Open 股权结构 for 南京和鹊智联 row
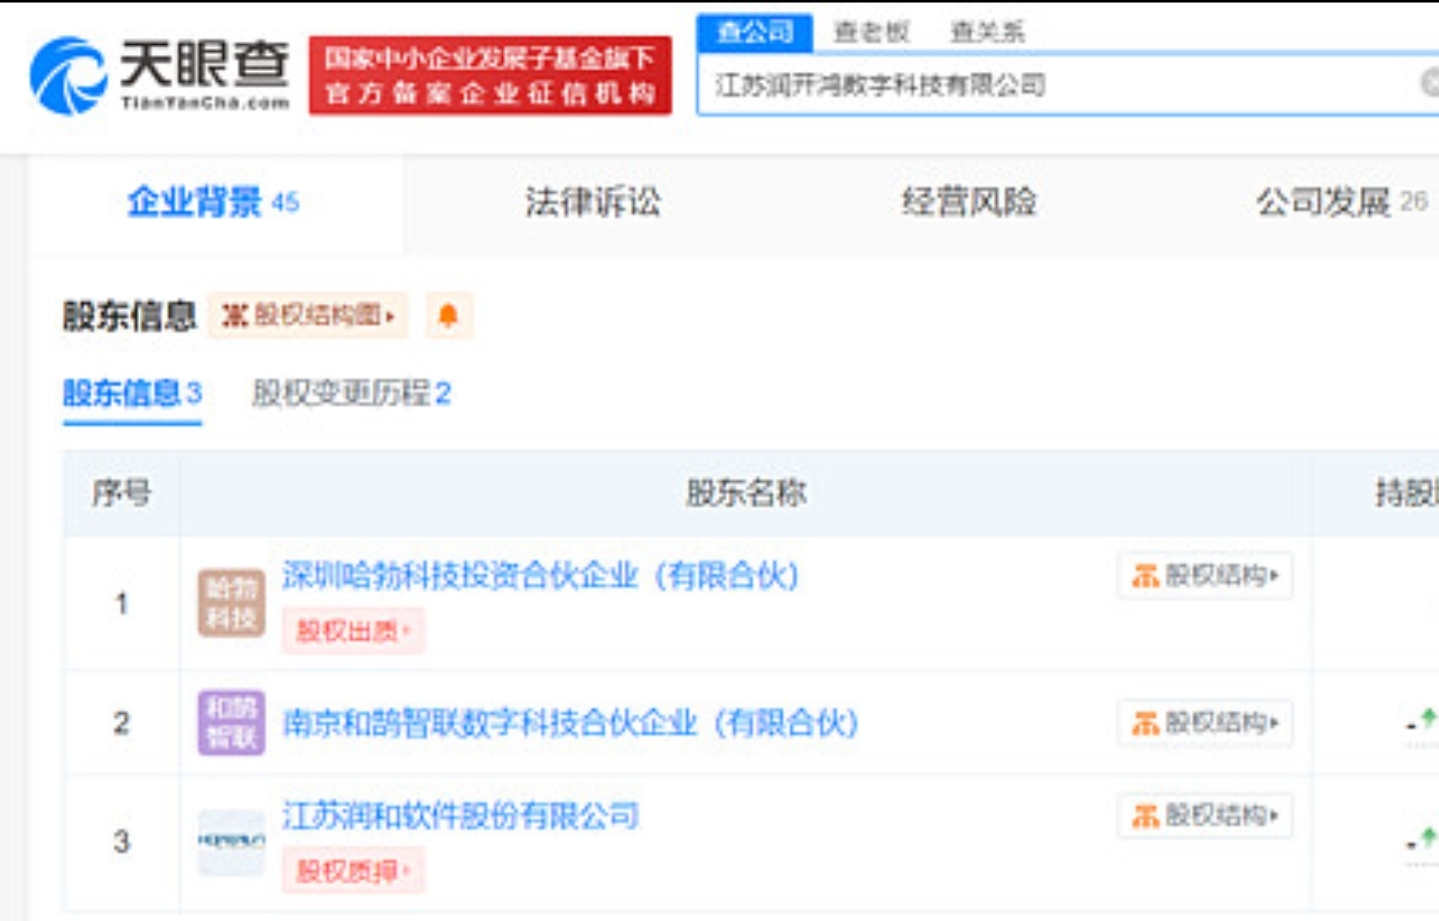Image resolution: width=1439 pixels, height=921 pixels. pyautogui.click(x=1205, y=723)
